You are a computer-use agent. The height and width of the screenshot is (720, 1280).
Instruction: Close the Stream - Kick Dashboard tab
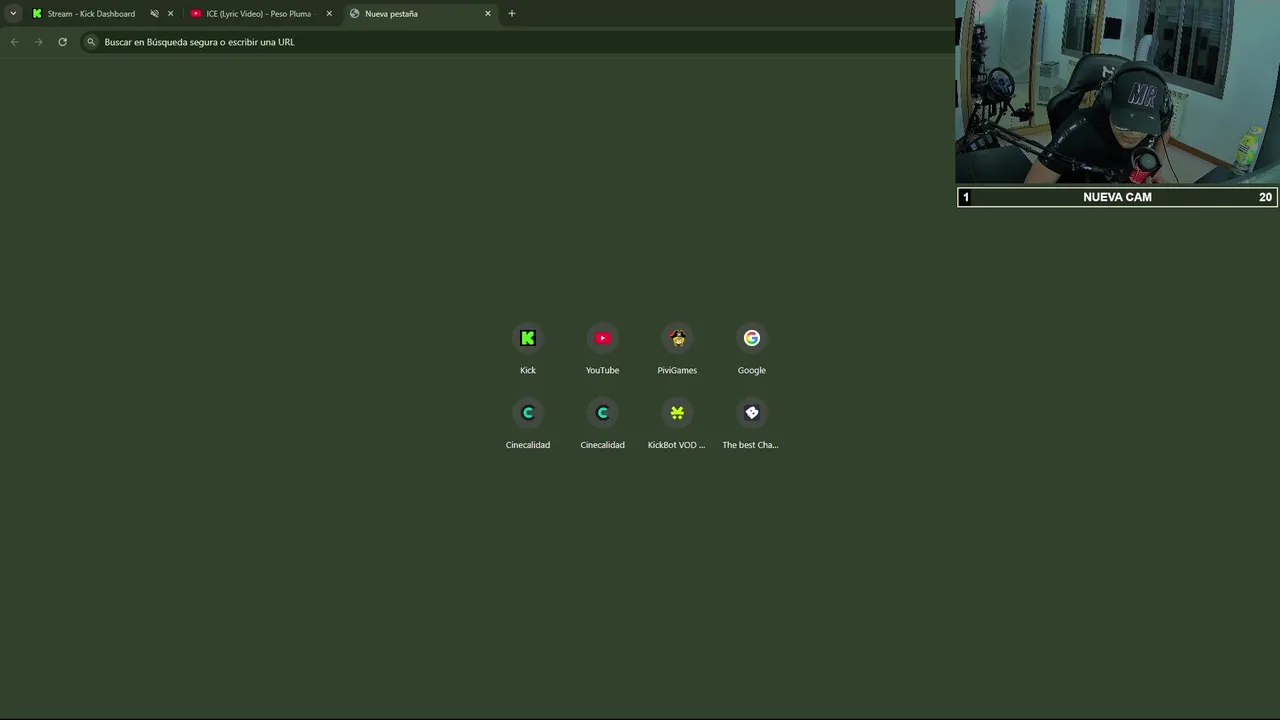[x=170, y=14]
